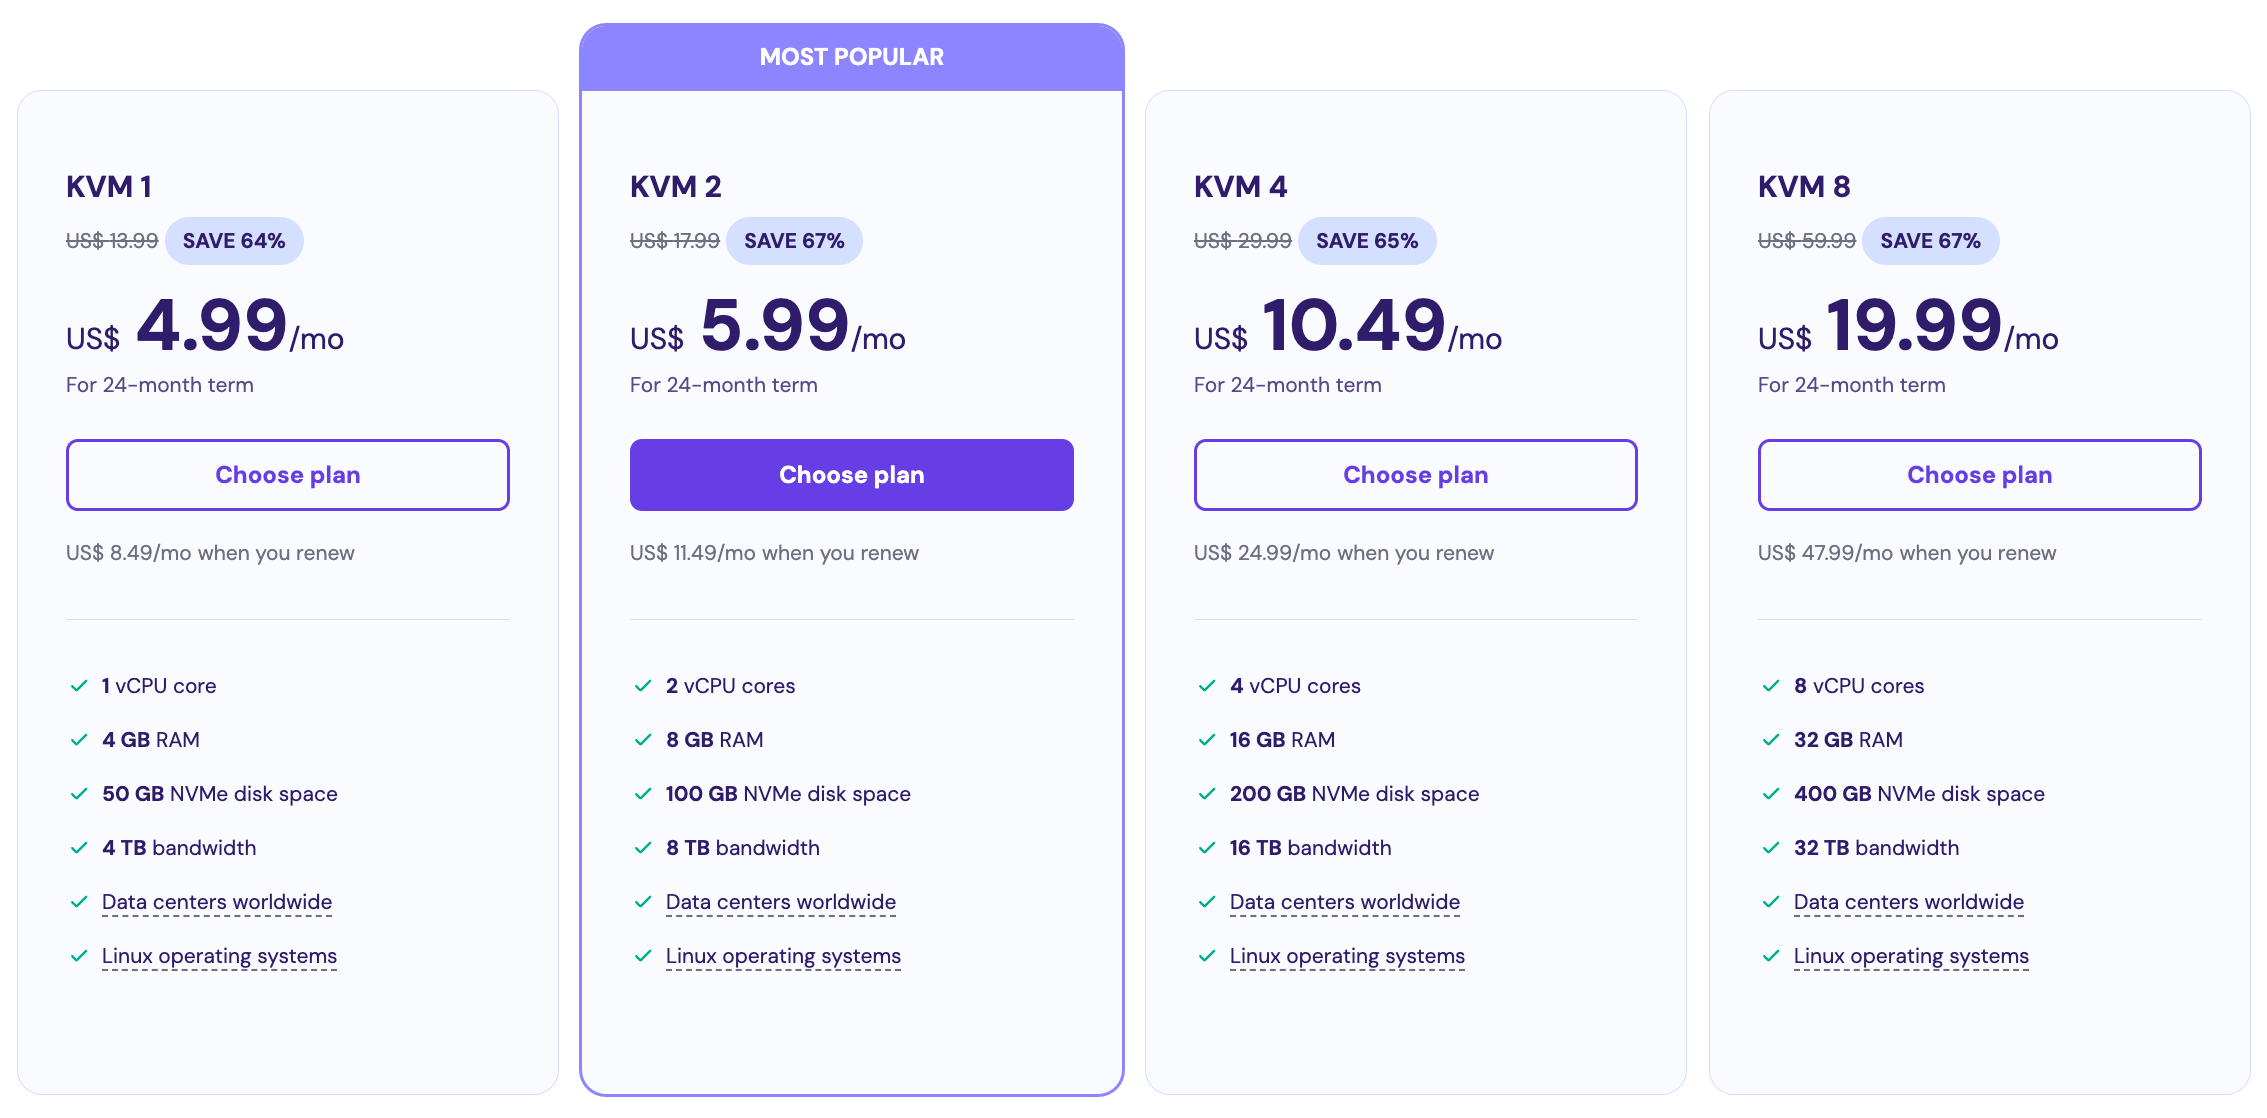Click the checkmark beside 200 GB NVMe disk space
Viewport: 2267px width, 1118px height.
click(x=1206, y=794)
